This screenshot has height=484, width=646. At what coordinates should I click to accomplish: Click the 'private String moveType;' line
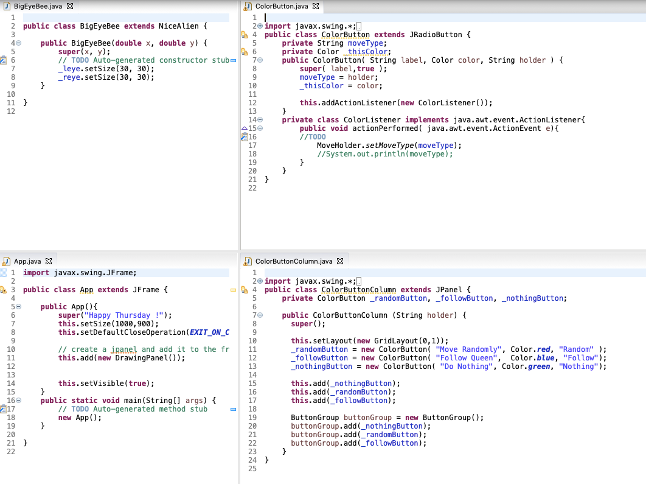(x=335, y=43)
